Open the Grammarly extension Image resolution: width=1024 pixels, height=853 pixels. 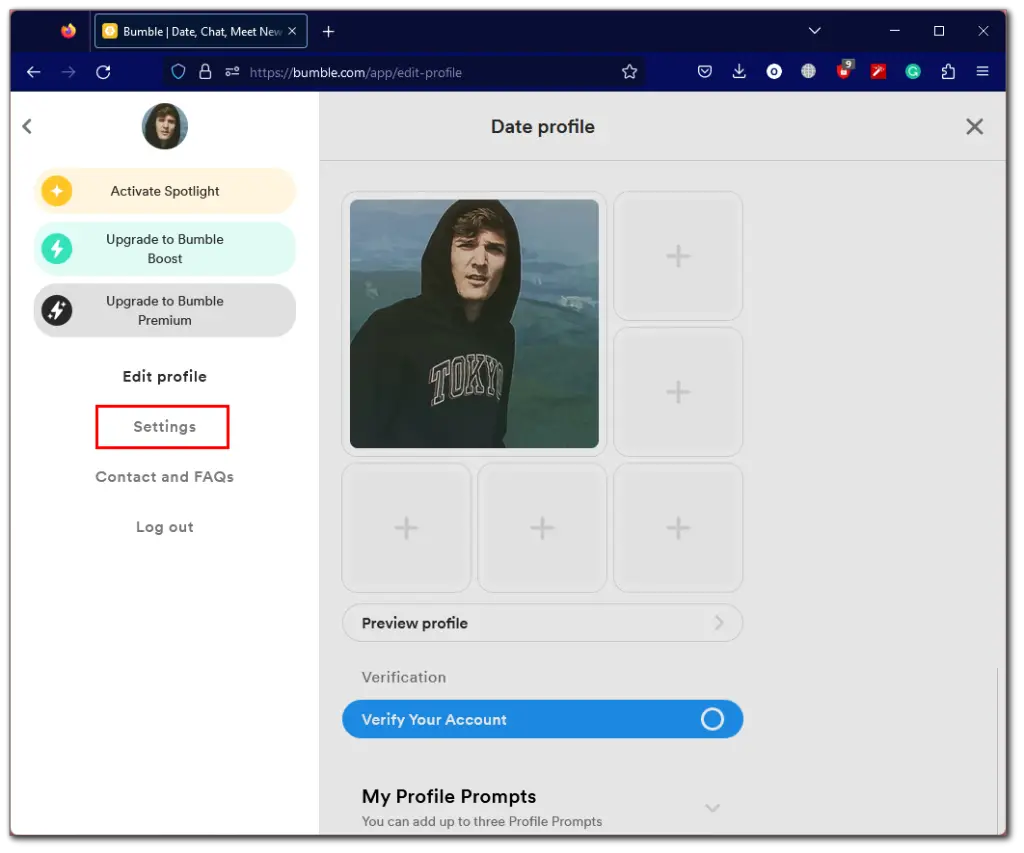point(913,71)
